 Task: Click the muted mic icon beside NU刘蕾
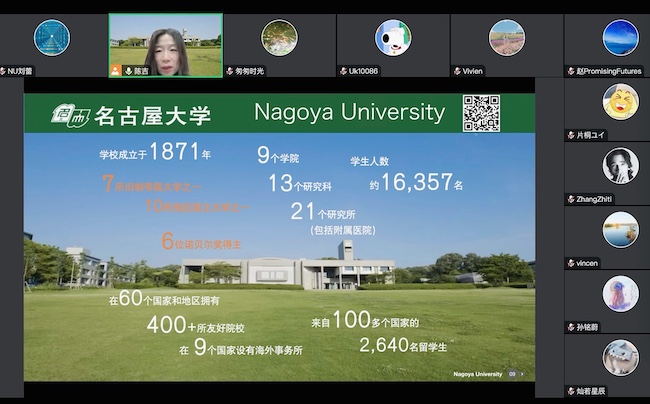(x=3, y=71)
